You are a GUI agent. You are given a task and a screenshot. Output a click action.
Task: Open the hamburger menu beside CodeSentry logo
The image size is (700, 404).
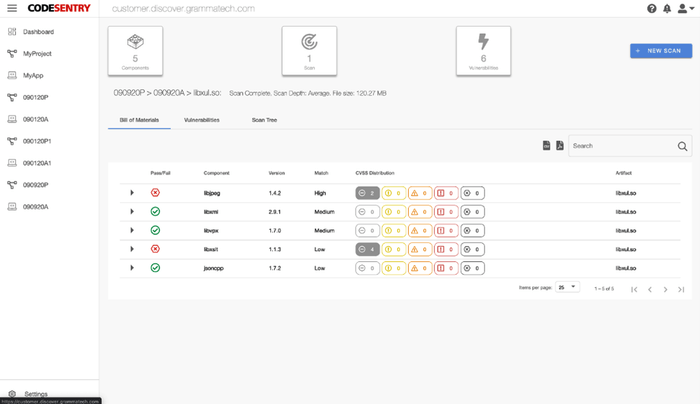click(12, 8)
